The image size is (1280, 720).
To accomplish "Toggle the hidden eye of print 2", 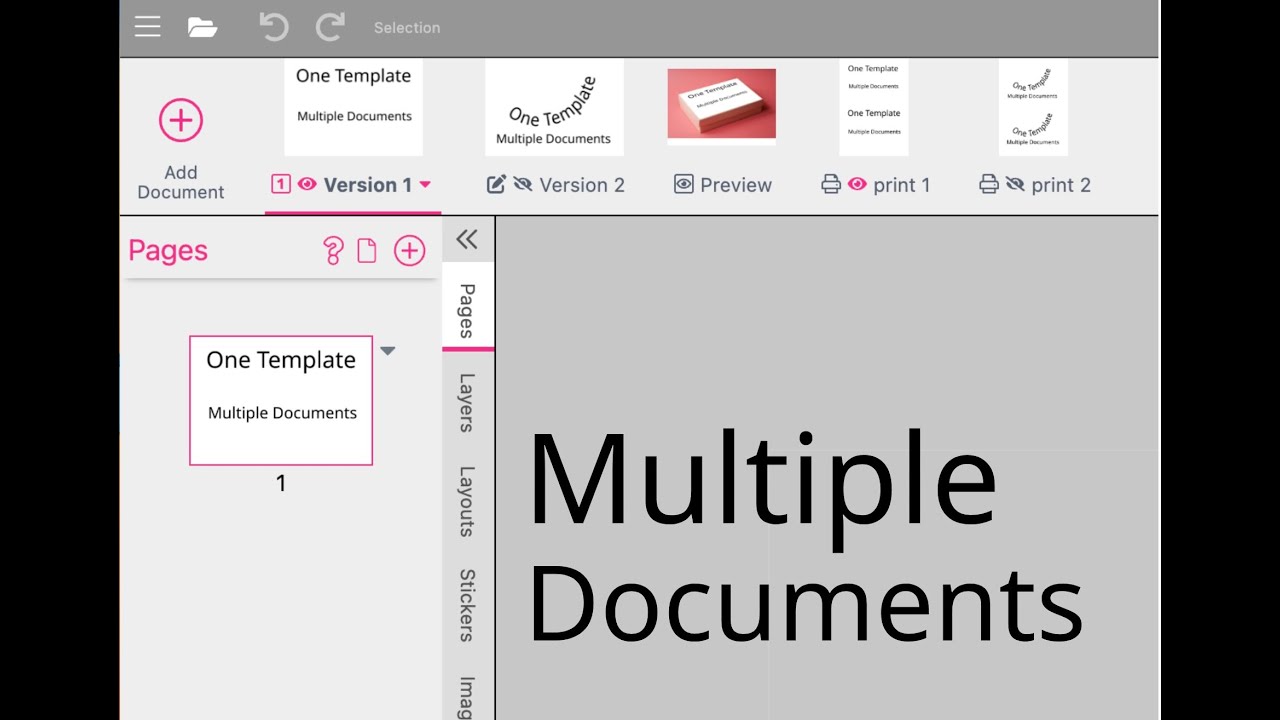I will (x=1015, y=184).
